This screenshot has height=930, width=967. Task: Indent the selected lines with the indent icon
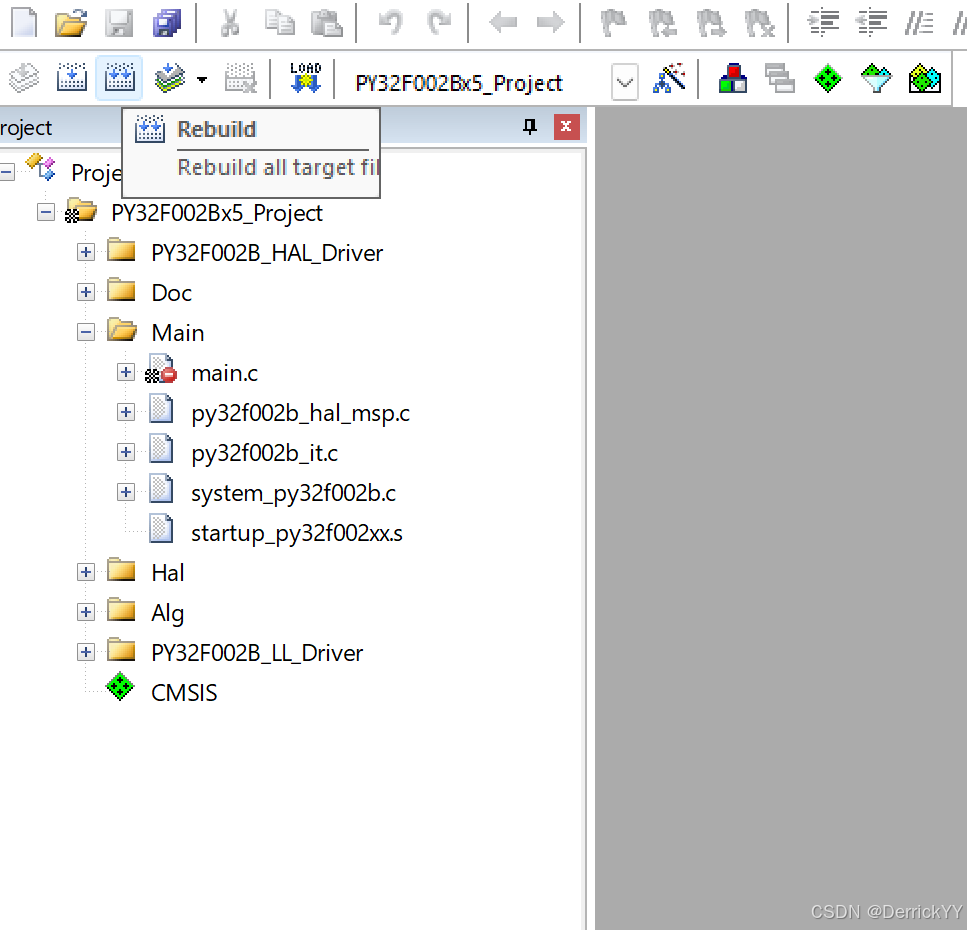pyautogui.click(x=824, y=23)
